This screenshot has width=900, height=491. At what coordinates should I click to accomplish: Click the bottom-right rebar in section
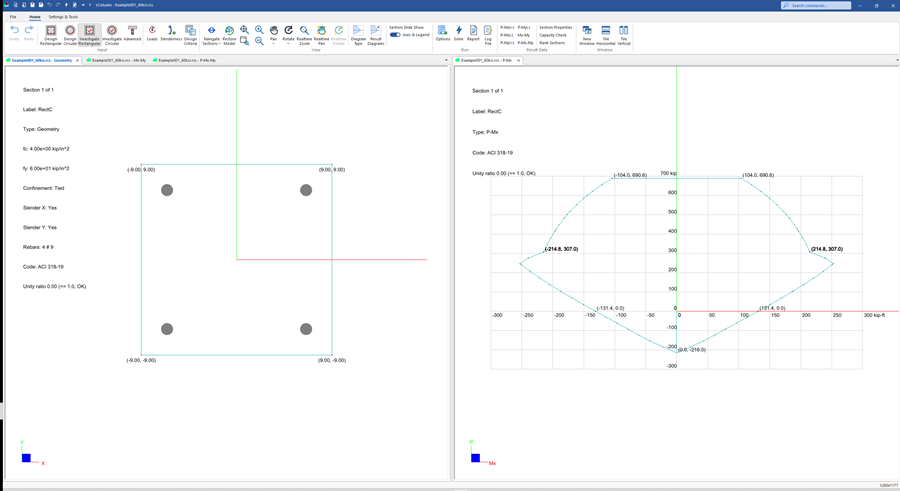306,329
